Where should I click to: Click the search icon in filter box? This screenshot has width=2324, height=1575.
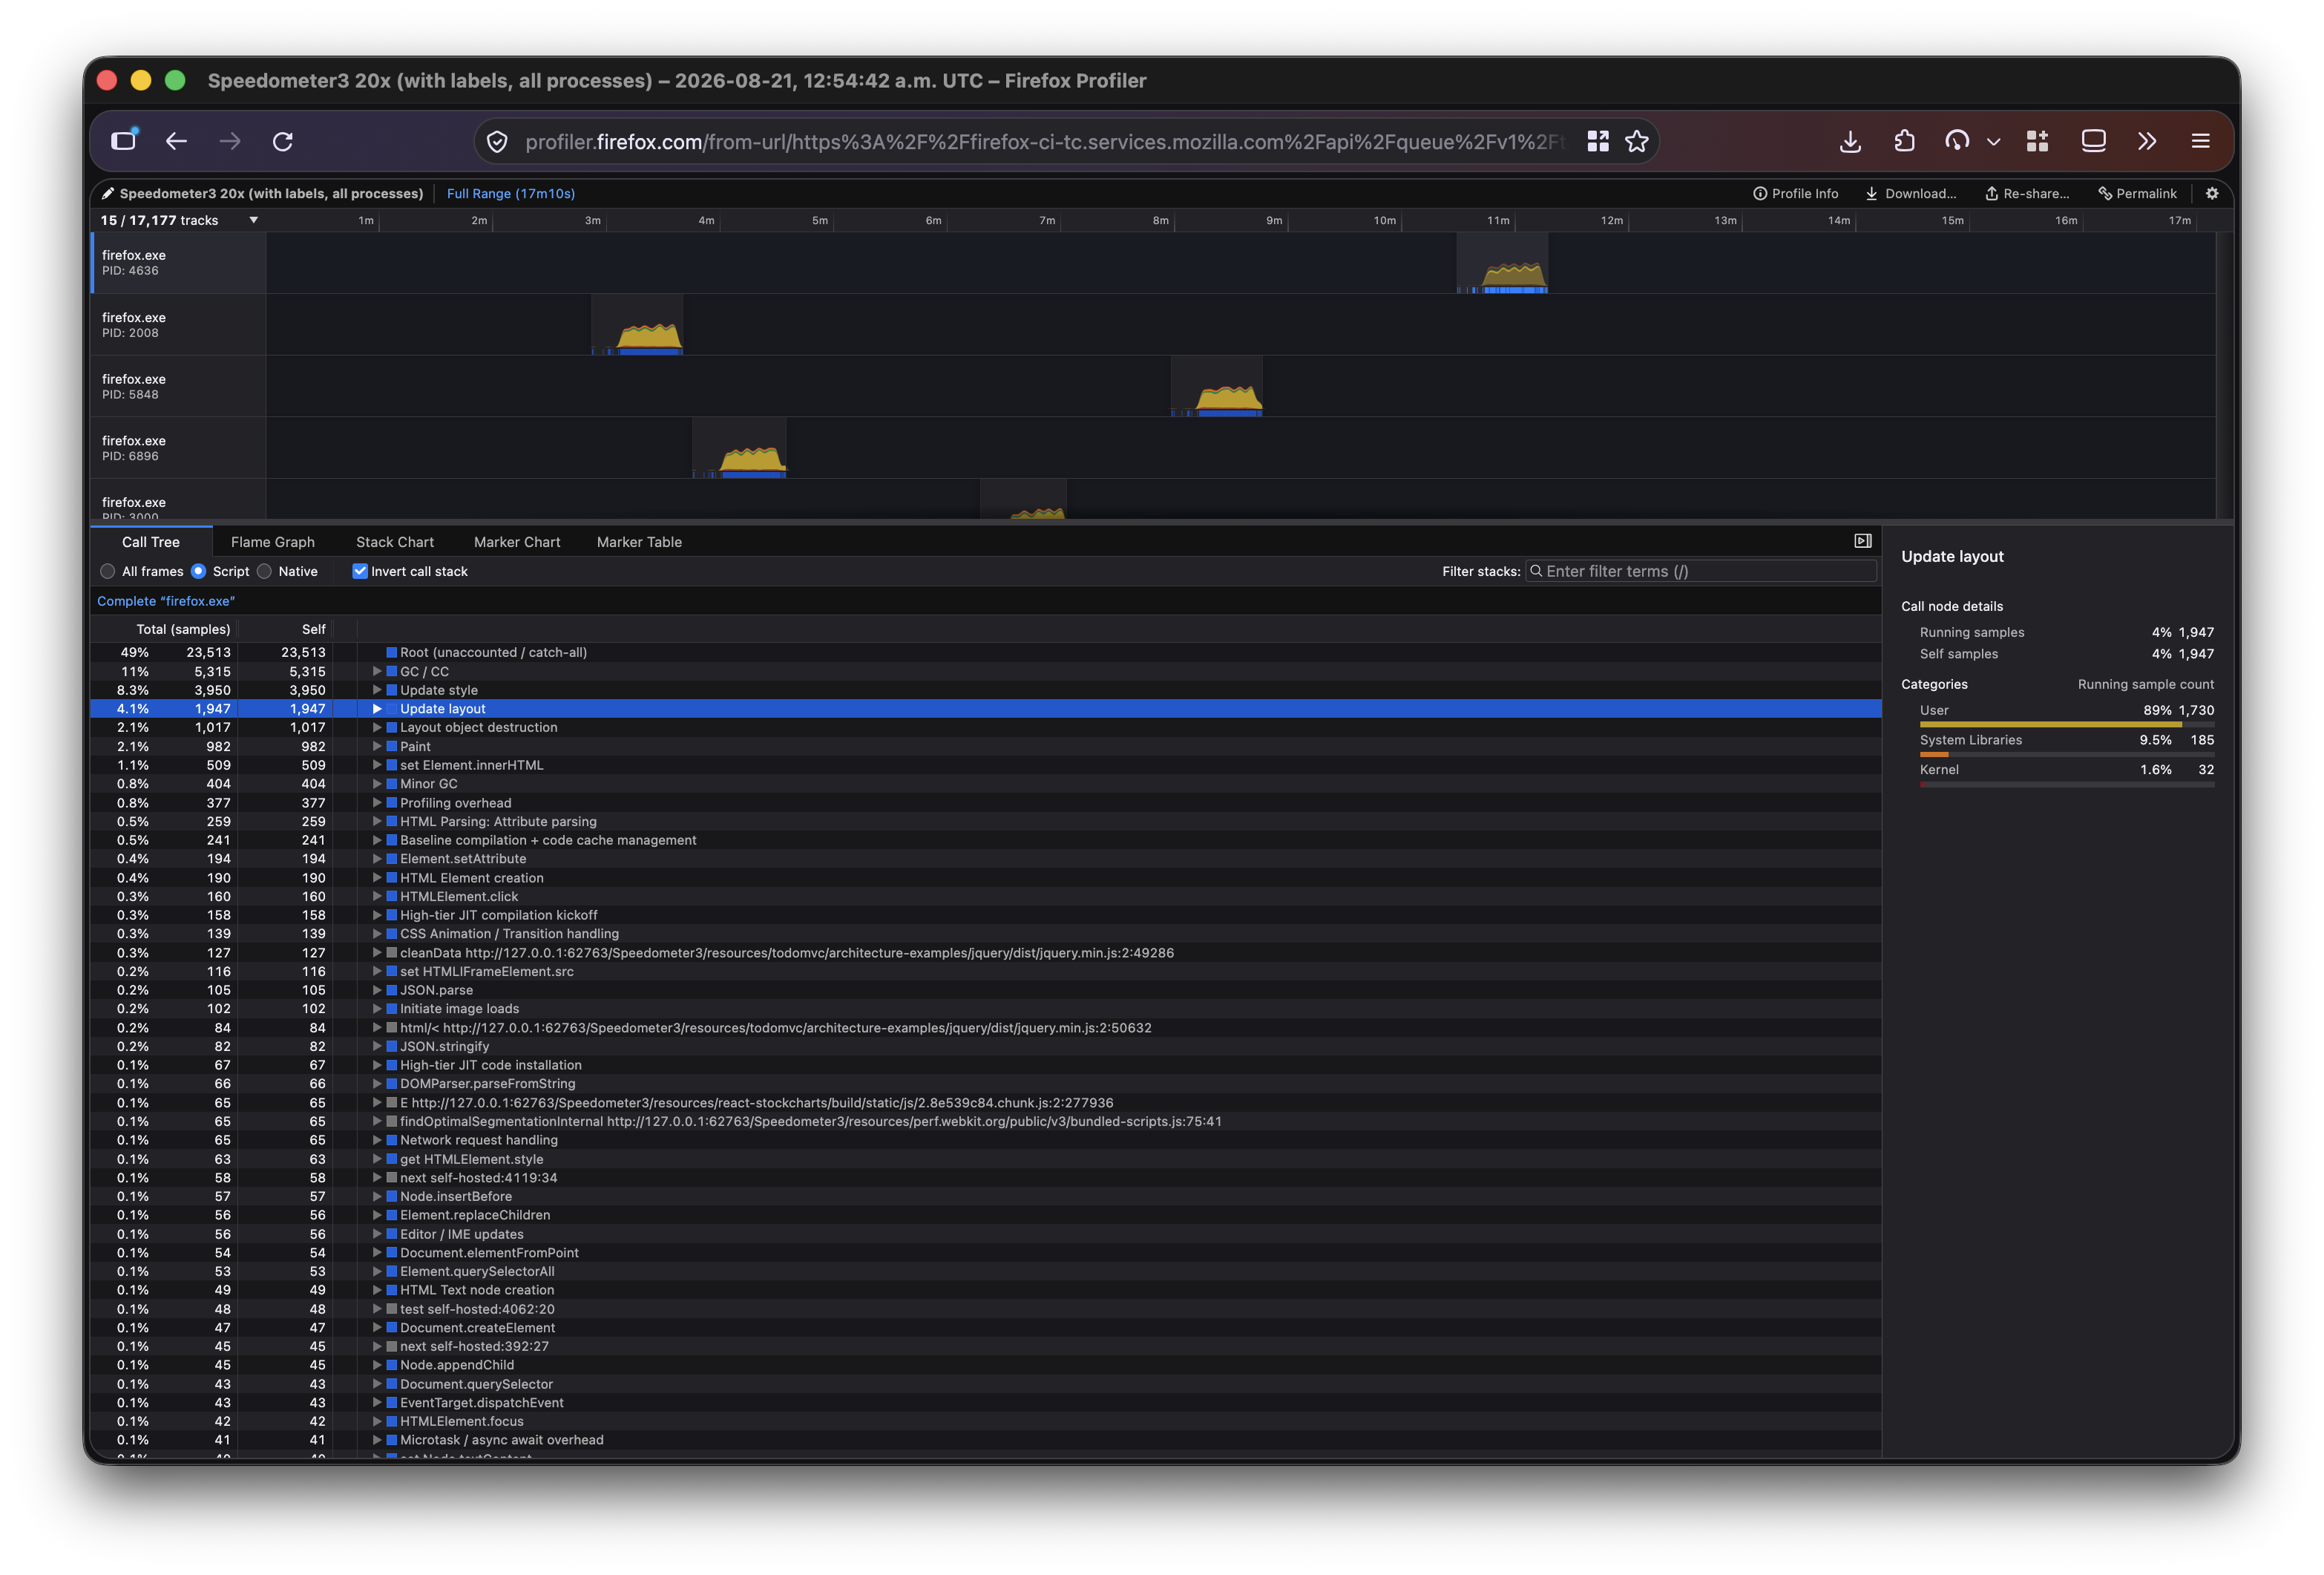pyautogui.click(x=1536, y=571)
